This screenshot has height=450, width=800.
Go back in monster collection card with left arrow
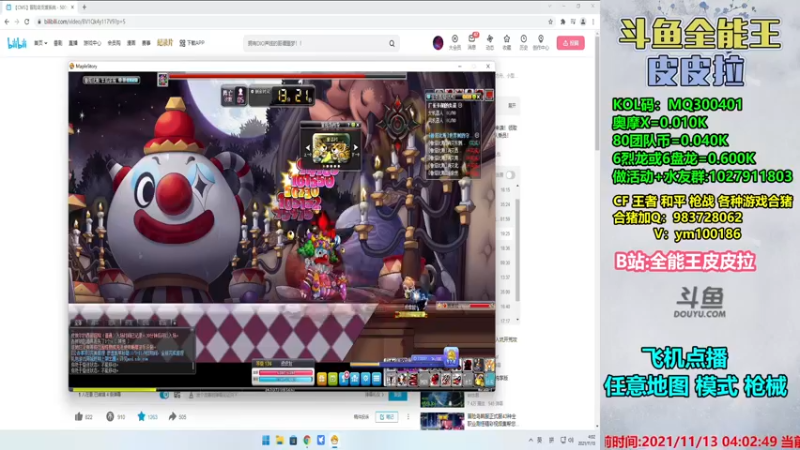coord(308,148)
